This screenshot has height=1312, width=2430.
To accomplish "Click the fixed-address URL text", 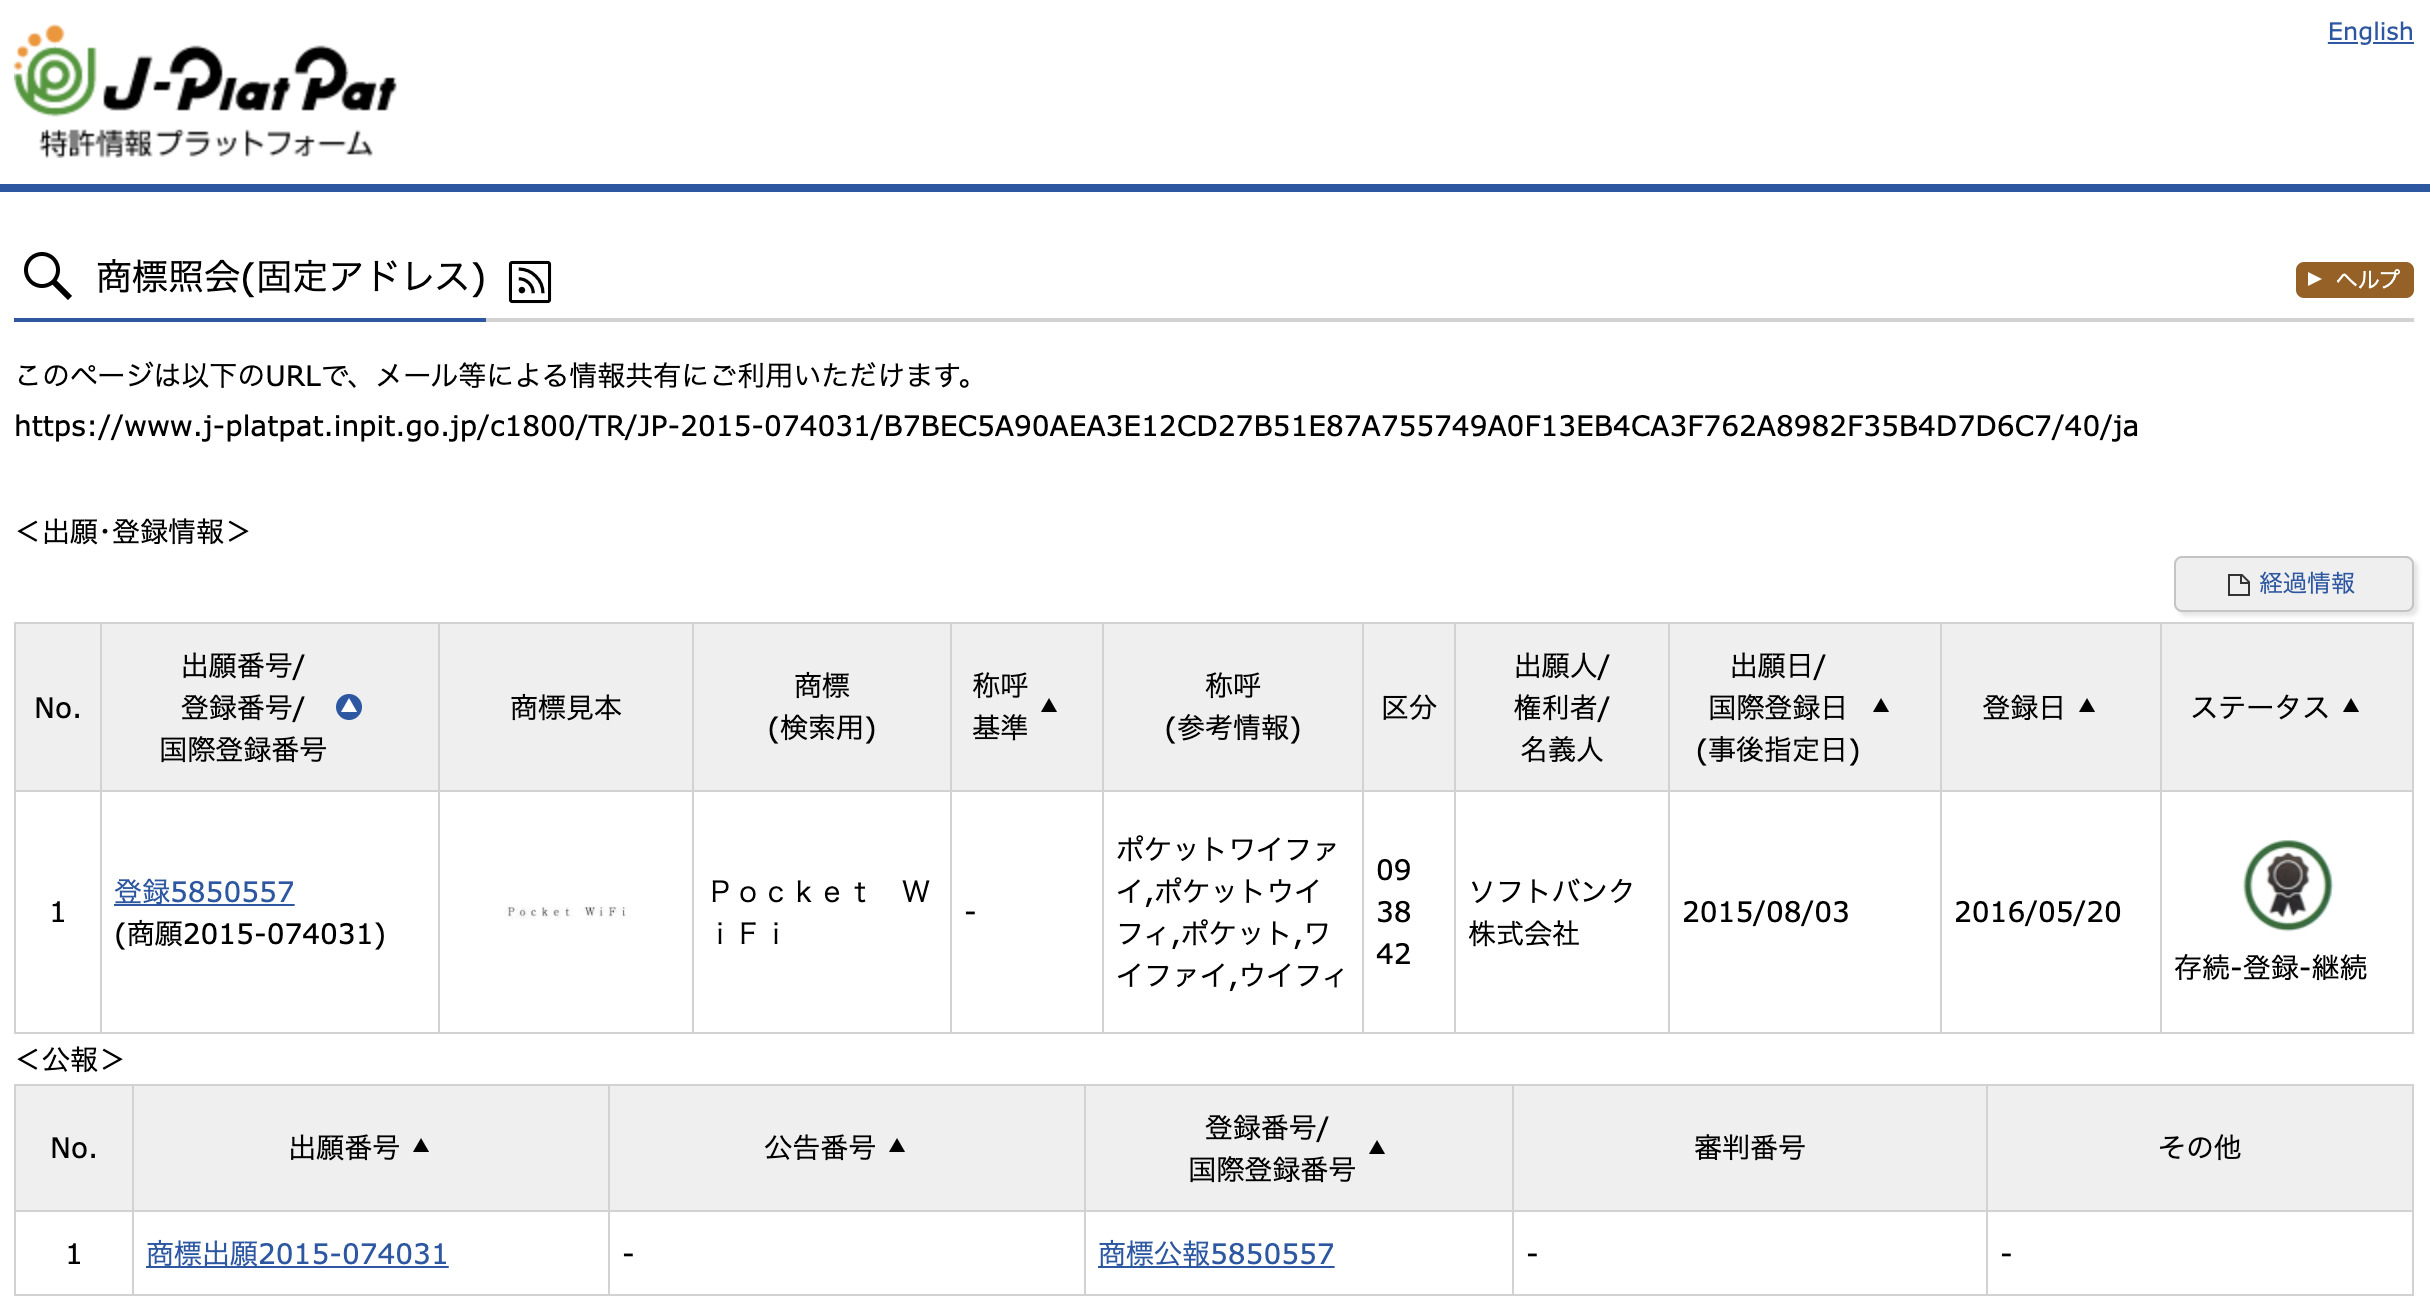I will point(1075,427).
